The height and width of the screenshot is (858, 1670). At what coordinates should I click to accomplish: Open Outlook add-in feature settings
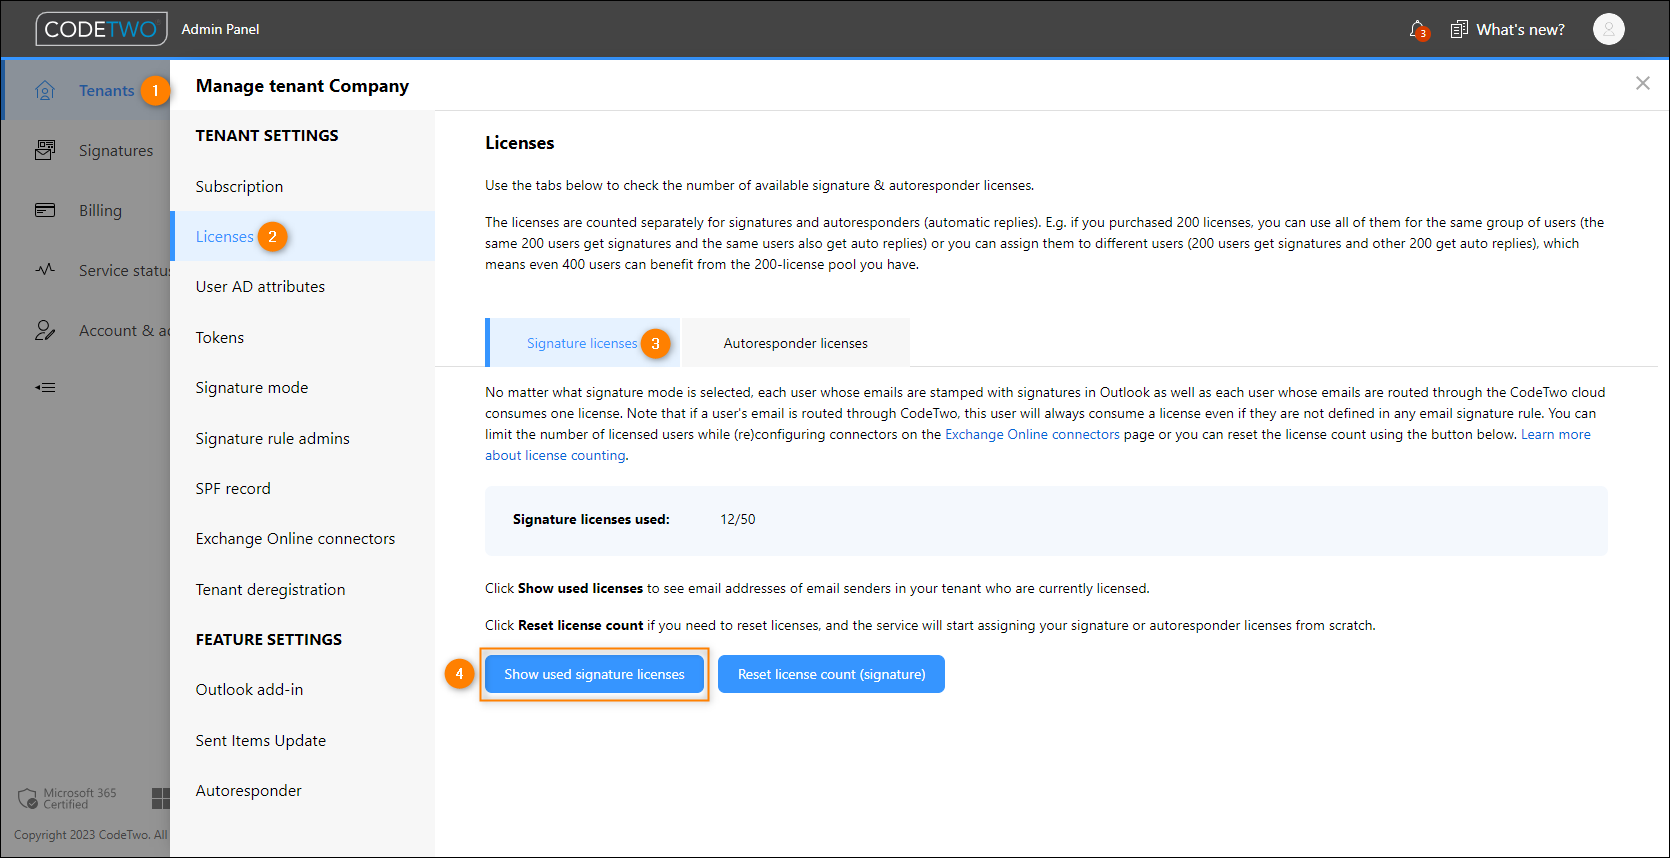(249, 689)
